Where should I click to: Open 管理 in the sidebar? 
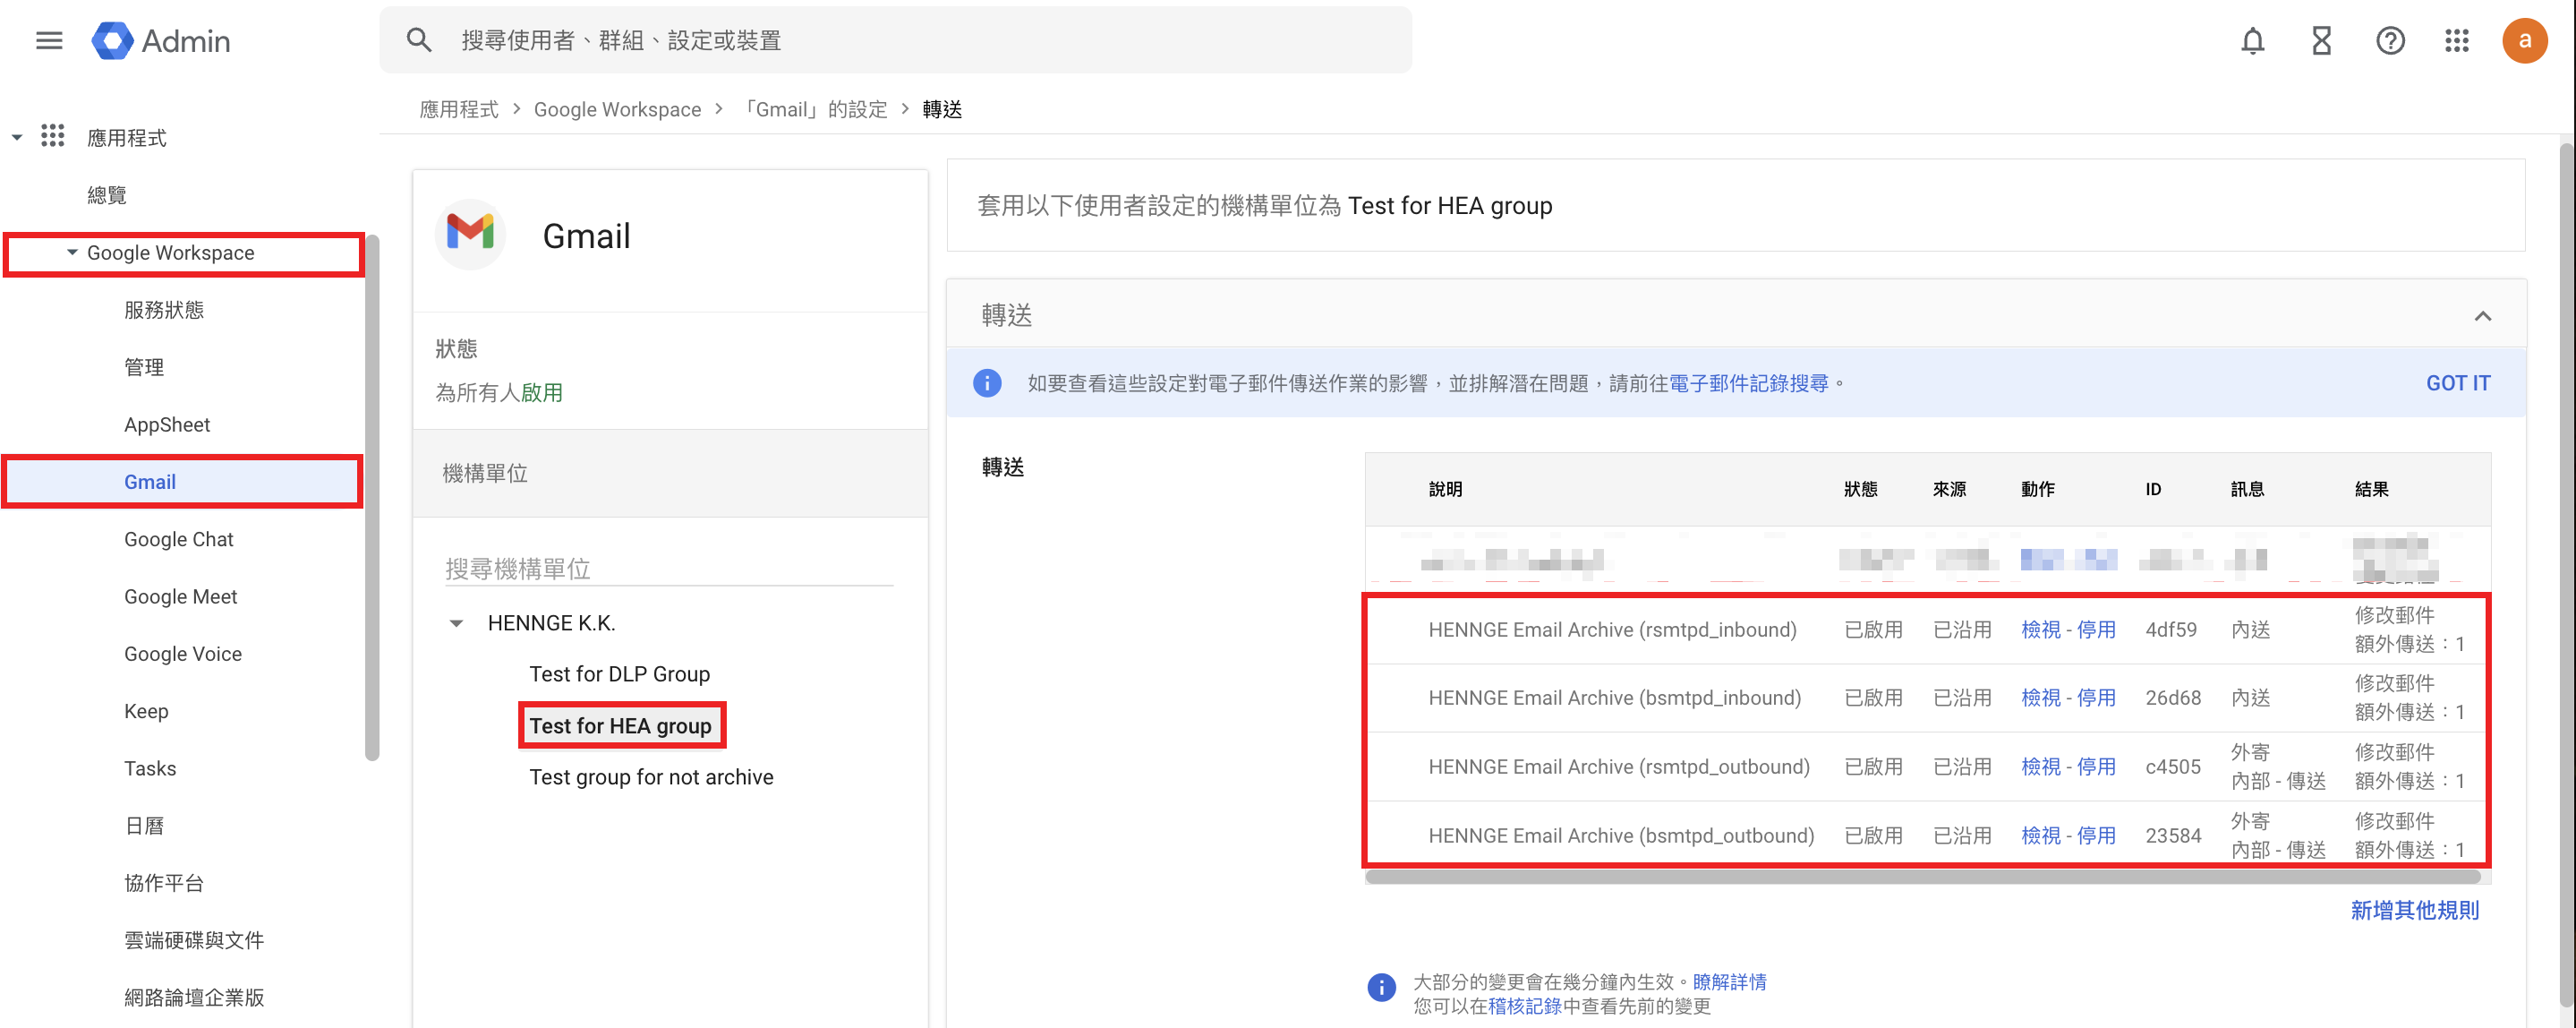click(144, 367)
